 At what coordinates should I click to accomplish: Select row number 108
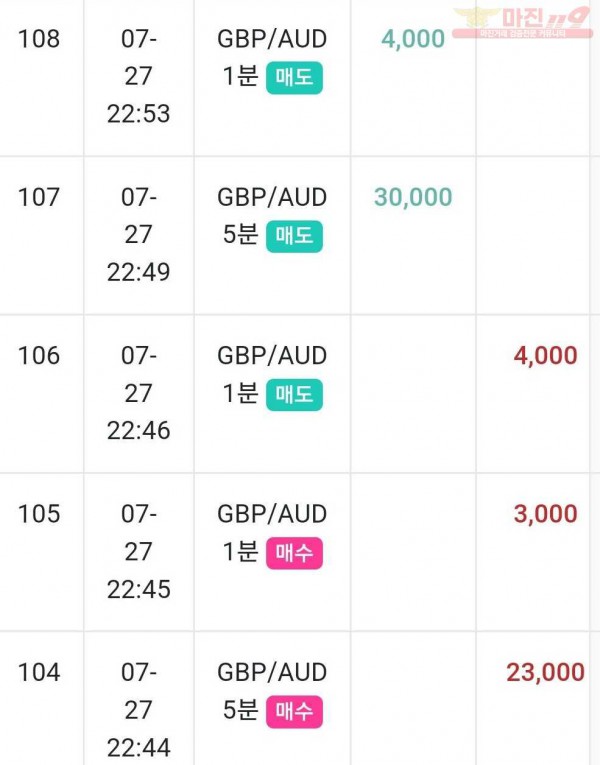pyautogui.click(x=39, y=39)
